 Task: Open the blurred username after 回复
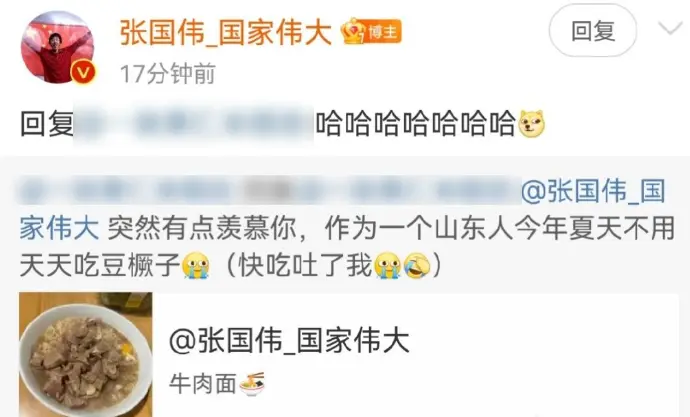pyautogui.click(x=194, y=123)
